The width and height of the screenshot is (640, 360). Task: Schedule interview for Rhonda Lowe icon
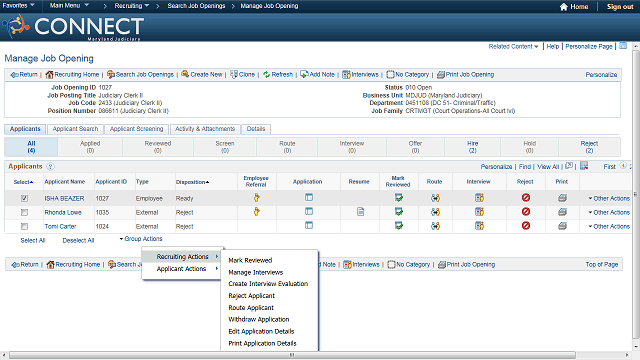coord(479,212)
